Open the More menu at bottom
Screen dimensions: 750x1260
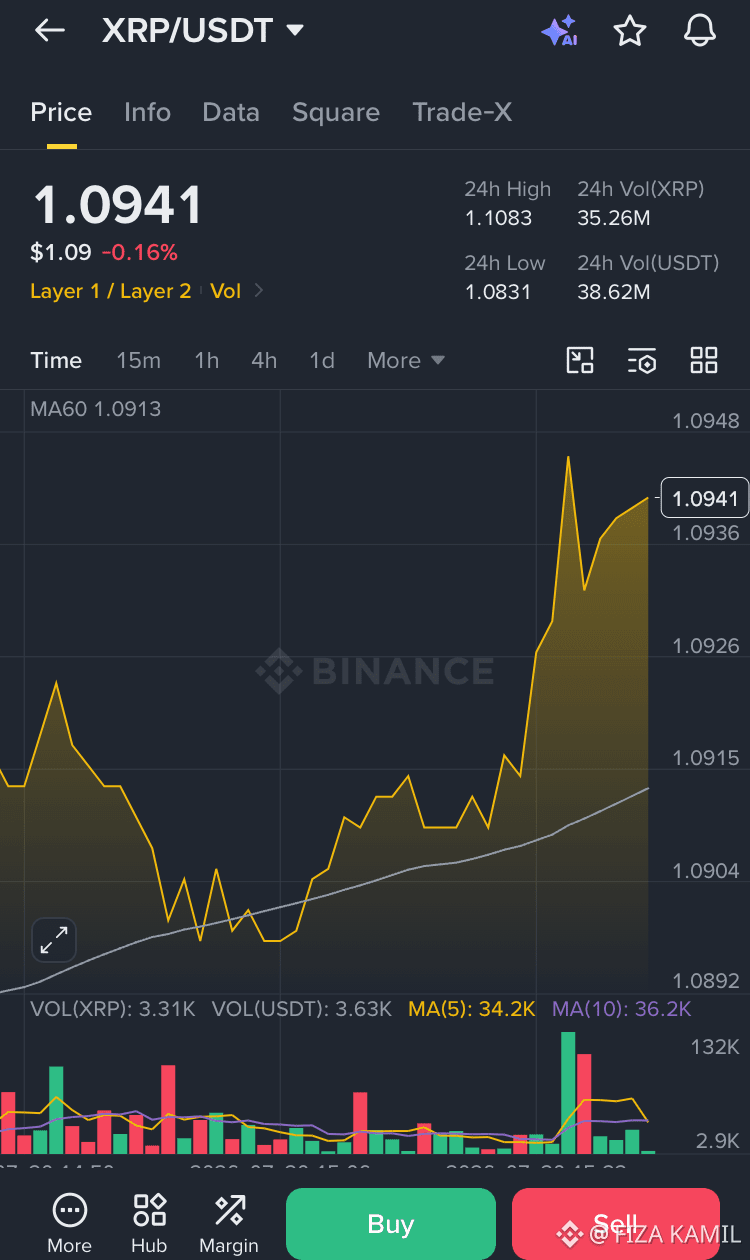[69, 1223]
